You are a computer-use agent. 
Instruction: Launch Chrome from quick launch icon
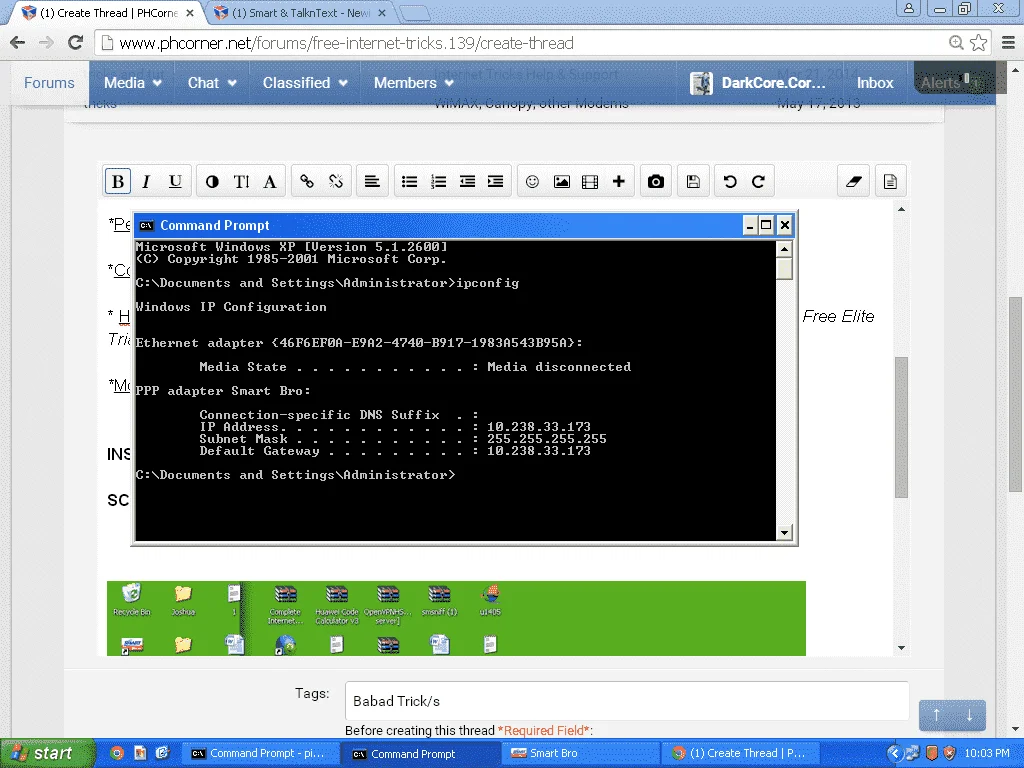point(116,753)
